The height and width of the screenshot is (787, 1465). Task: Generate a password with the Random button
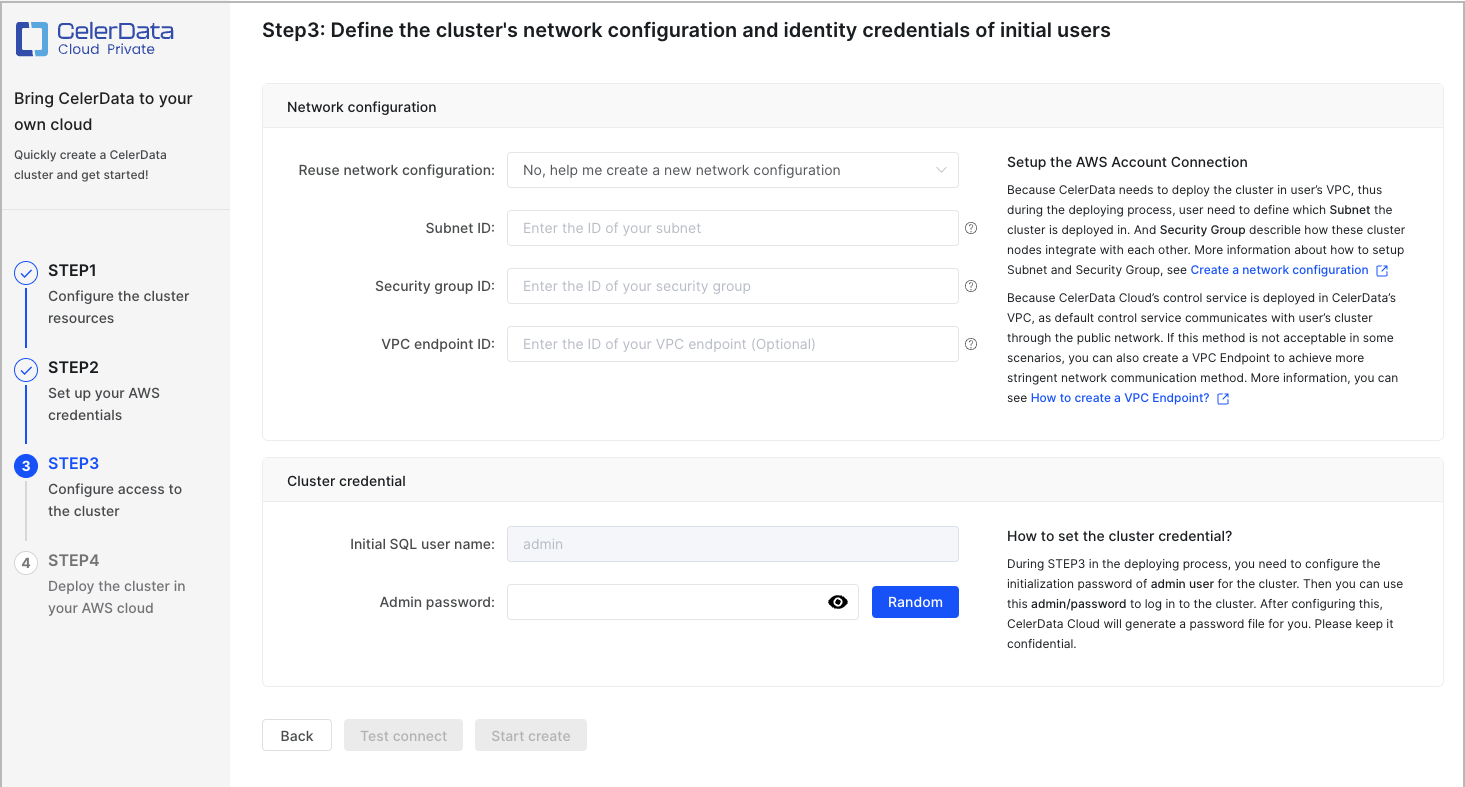pyautogui.click(x=914, y=601)
